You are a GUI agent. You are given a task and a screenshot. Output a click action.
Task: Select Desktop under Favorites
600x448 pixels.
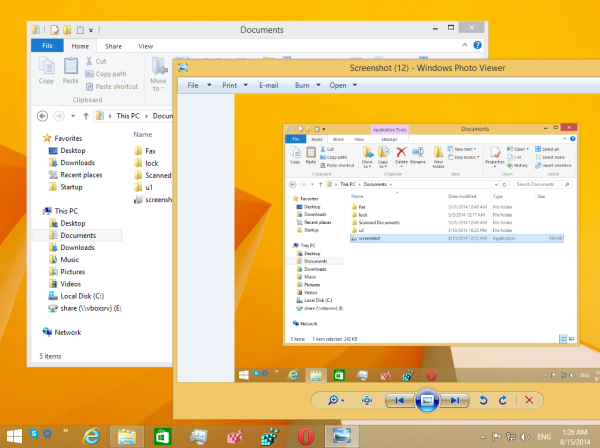tap(67, 150)
